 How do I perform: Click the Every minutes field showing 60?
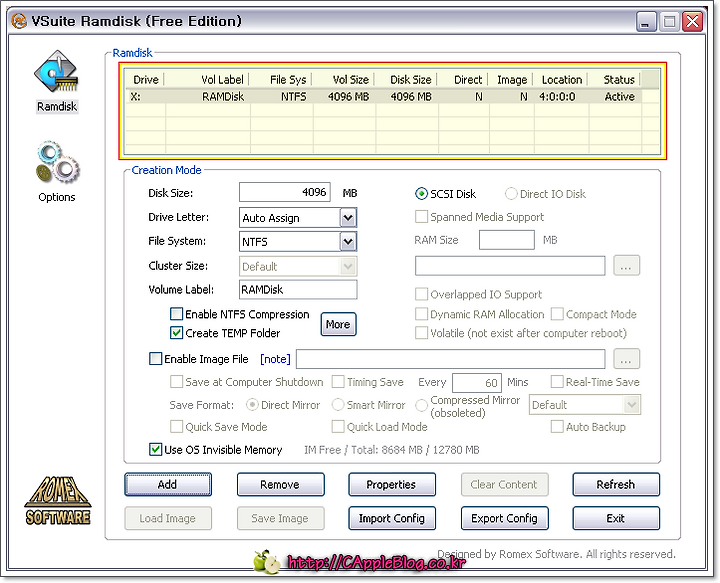[477, 382]
